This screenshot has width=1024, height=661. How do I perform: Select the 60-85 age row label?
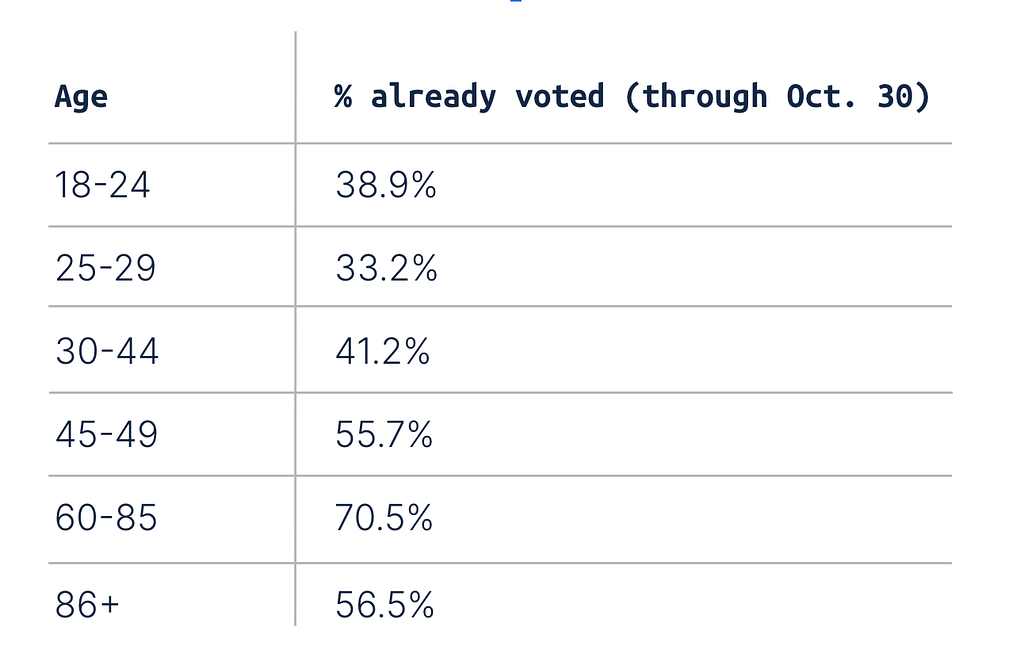click(106, 517)
